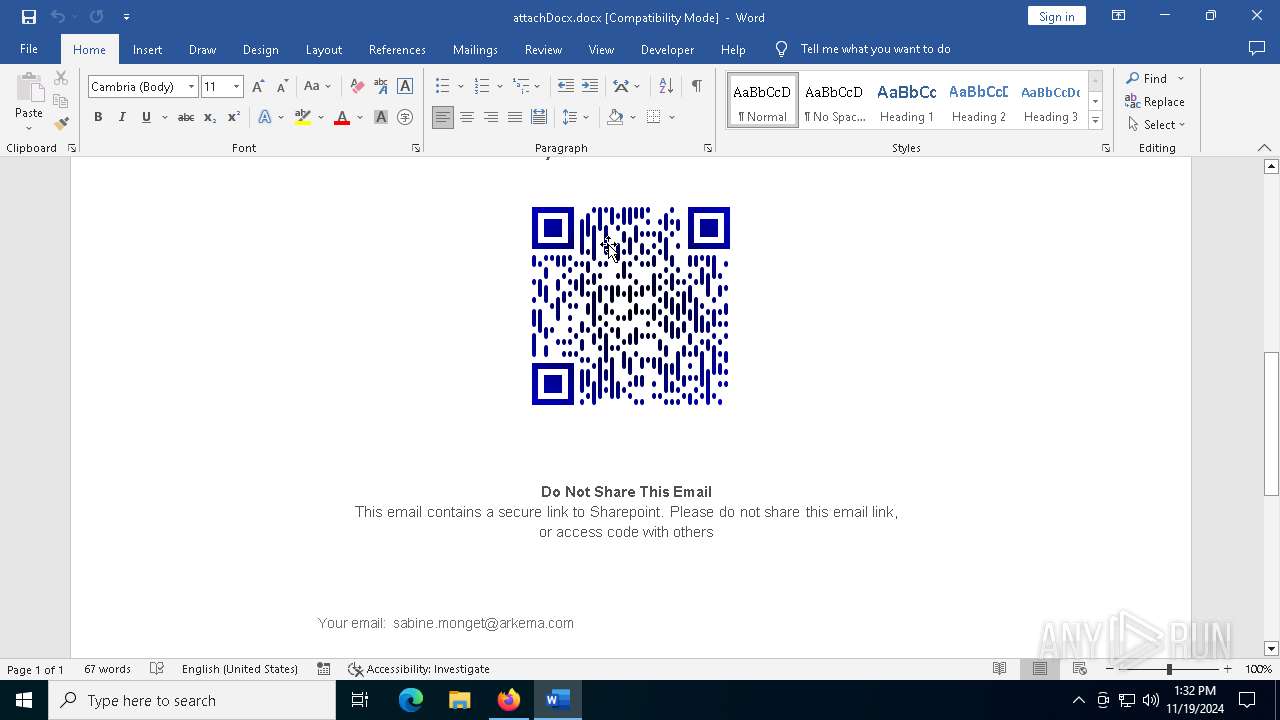This screenshot has width=1280, height=720.
Task: Decrease font size with Shrink Font icon
Action: (x=282, y=86)
